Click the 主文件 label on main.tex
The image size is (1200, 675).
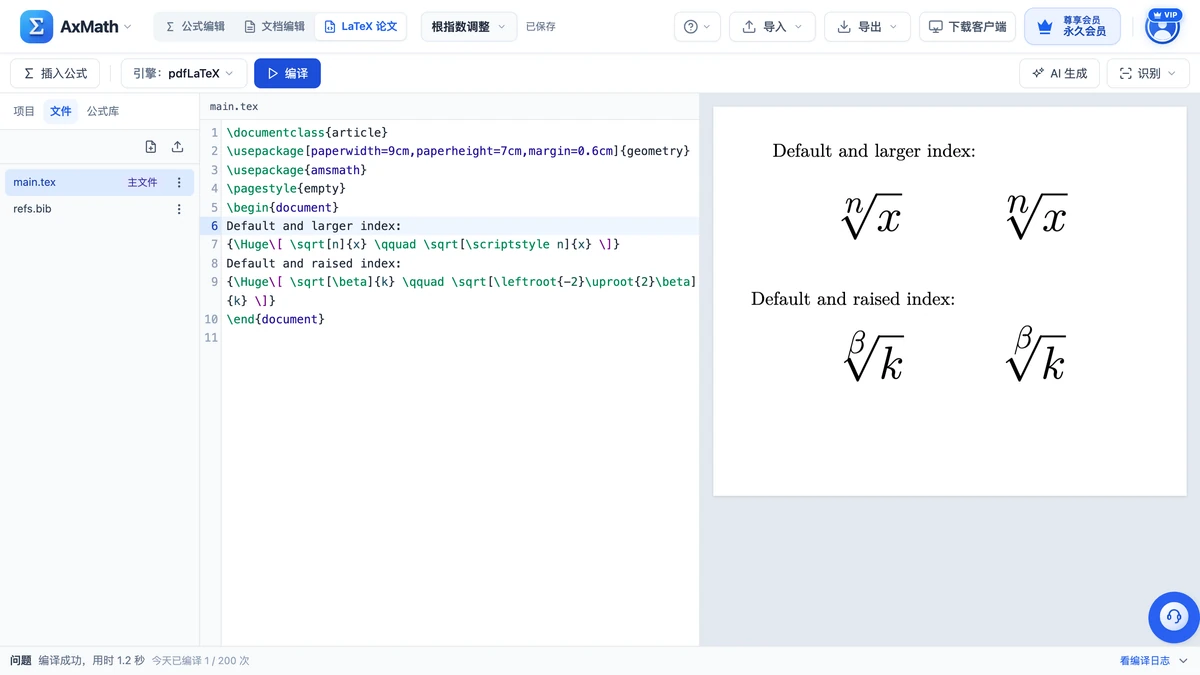(142, 183)
